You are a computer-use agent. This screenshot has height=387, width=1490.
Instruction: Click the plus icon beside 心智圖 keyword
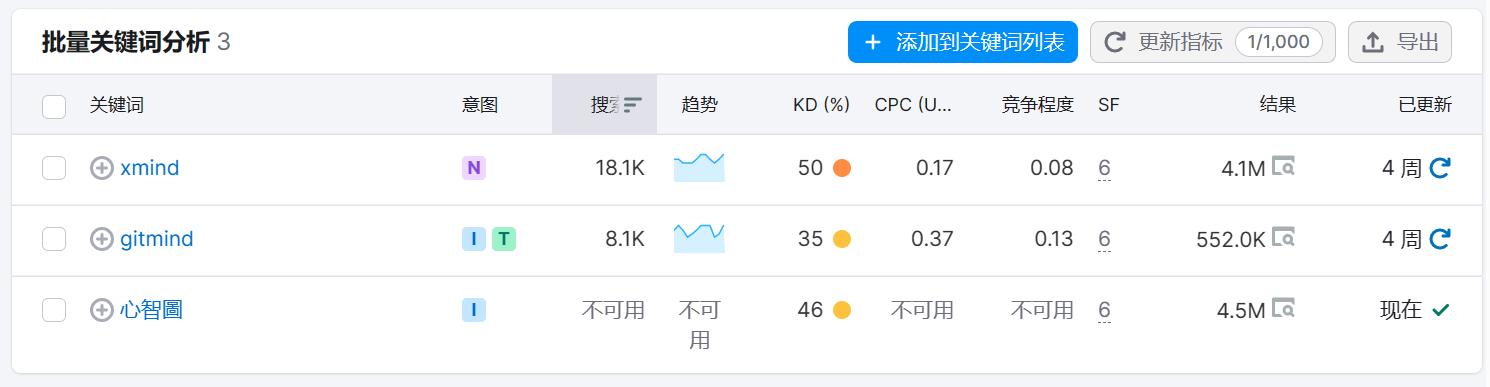click(102, 310)
